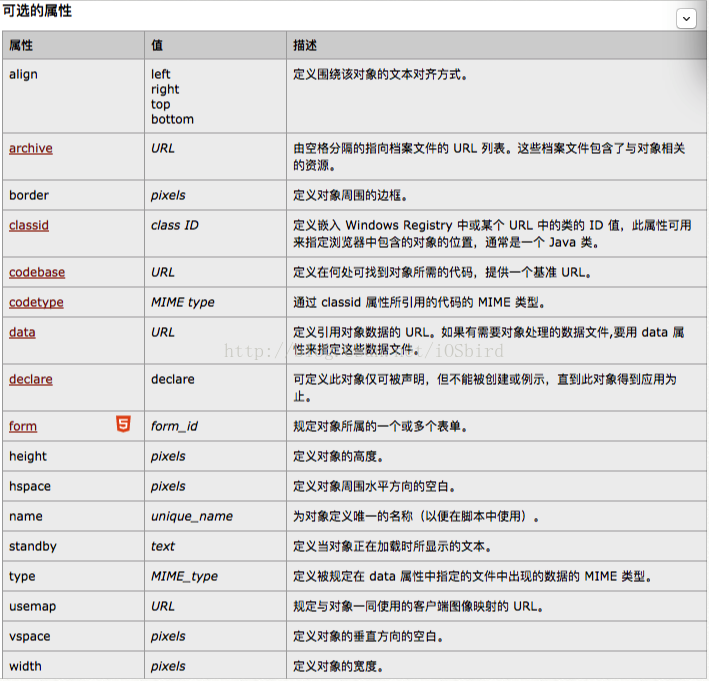The height and width of the screenshot is (681, 709).
Task: Select 'pixels' value in hspace row
Action: tap(168, 486)
